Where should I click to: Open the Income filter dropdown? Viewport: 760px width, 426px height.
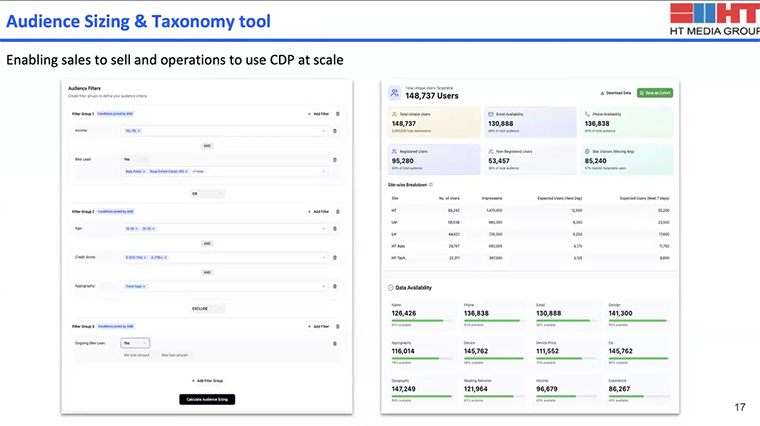coord(224,131)
